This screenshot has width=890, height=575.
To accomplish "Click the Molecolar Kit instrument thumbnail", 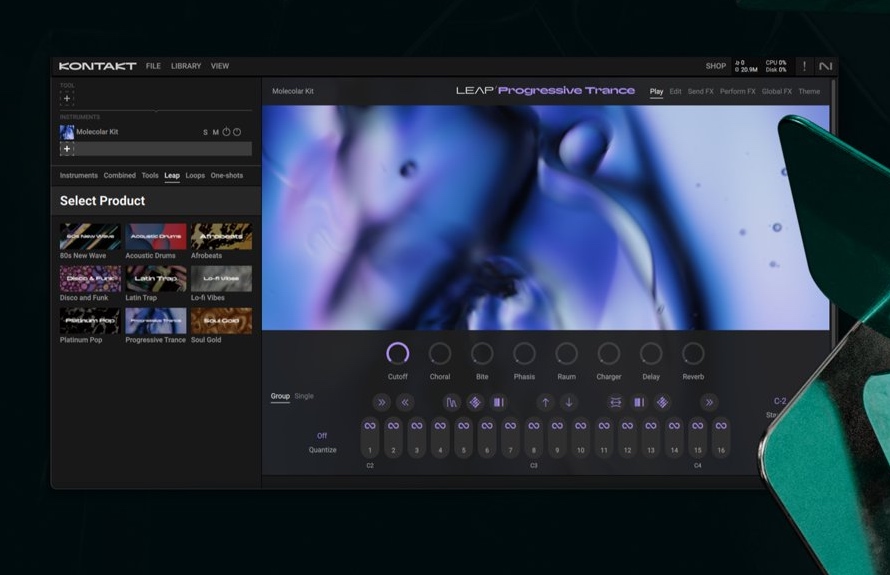I will click(67, 132).
